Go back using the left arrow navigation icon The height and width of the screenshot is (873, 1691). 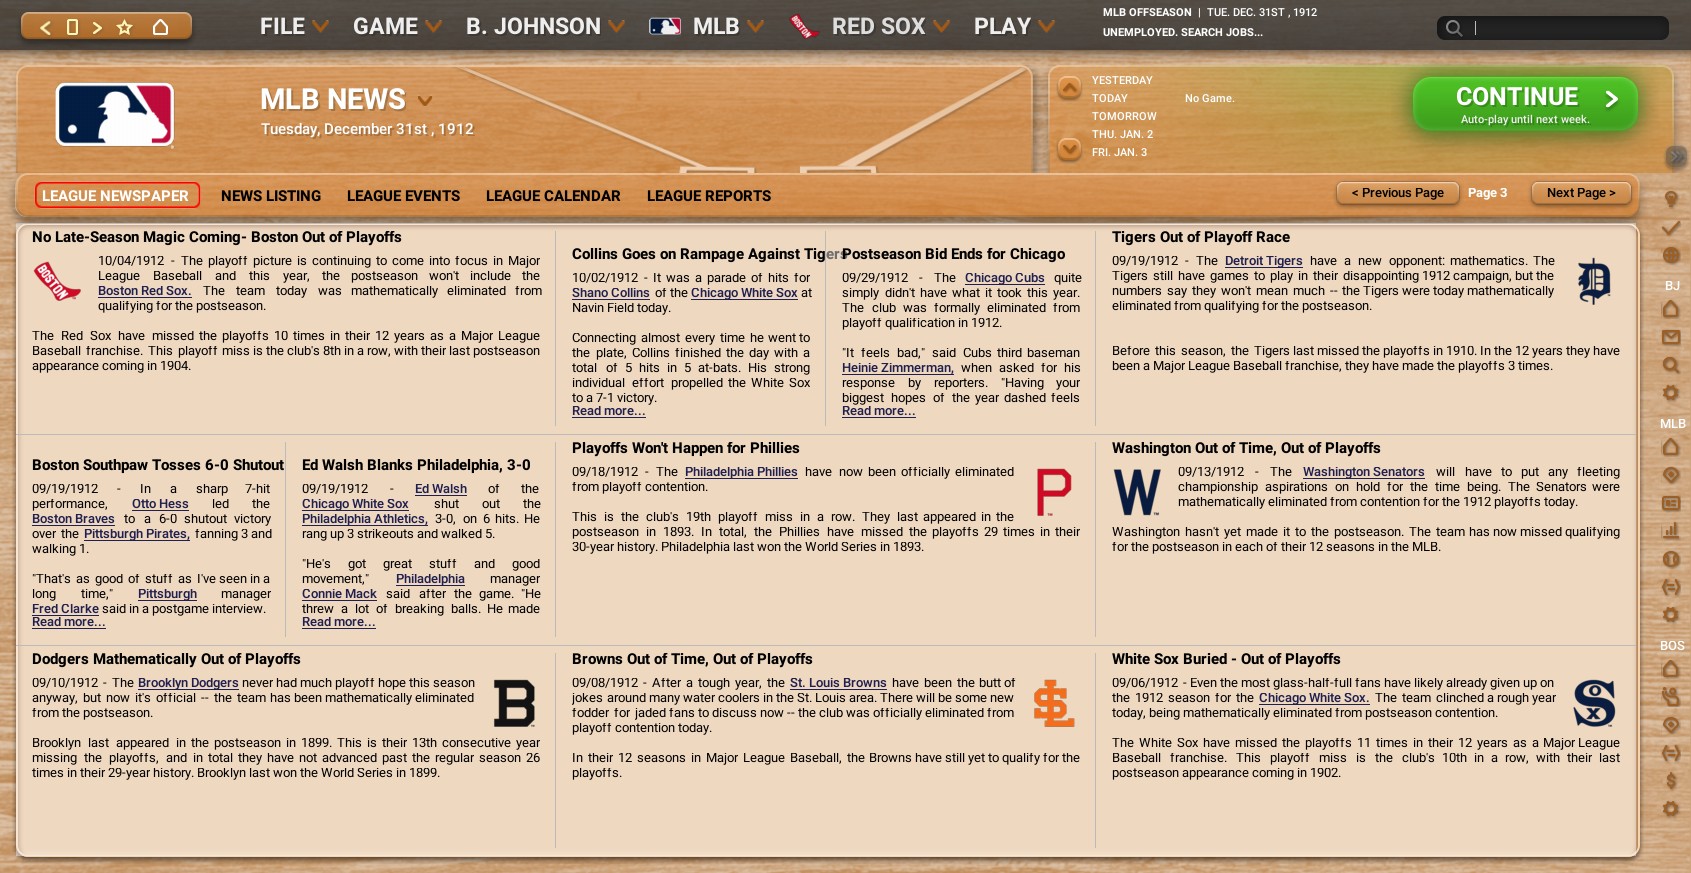point(45,27)
